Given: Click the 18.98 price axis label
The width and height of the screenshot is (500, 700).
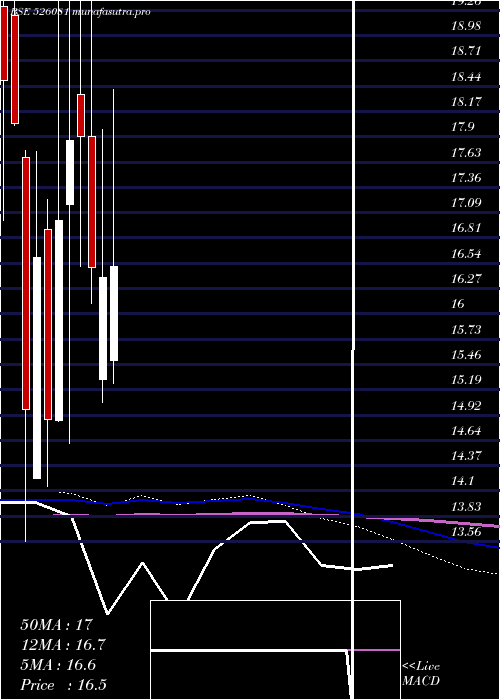Looking at the screenshot, I should click(466, 26).
